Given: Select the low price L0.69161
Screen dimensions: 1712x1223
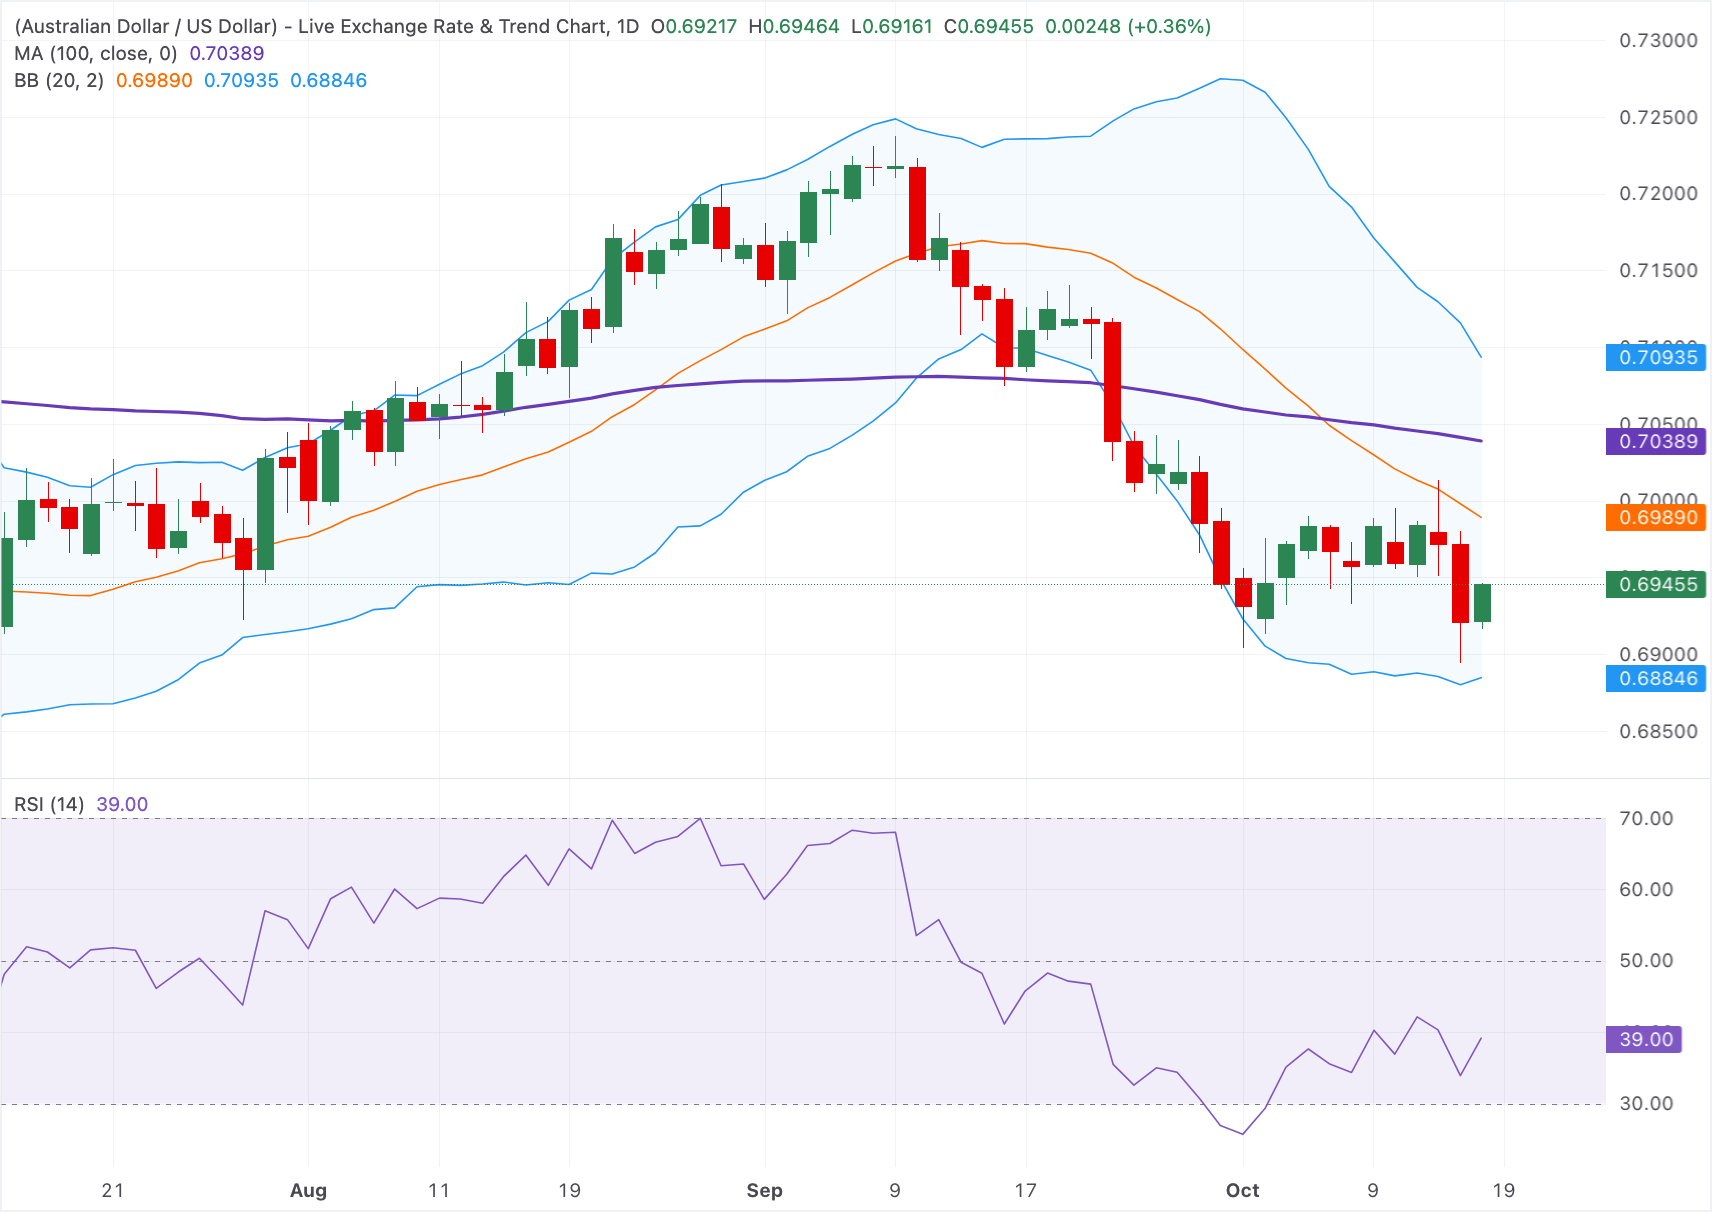Looking at the screenshot, I should pos(892,26).
